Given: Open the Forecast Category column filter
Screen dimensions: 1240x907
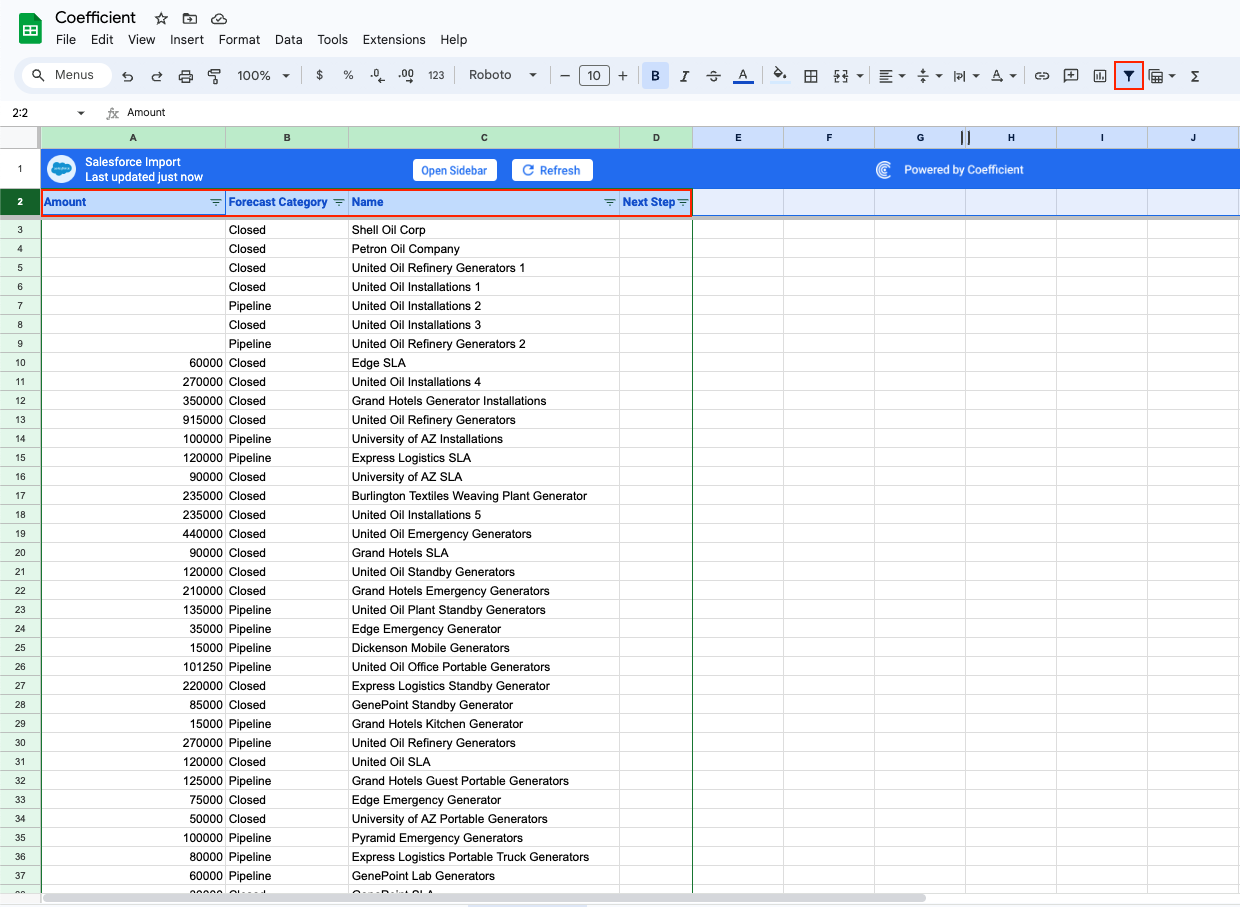Looking at the screenshot, I should pos(339,202).
